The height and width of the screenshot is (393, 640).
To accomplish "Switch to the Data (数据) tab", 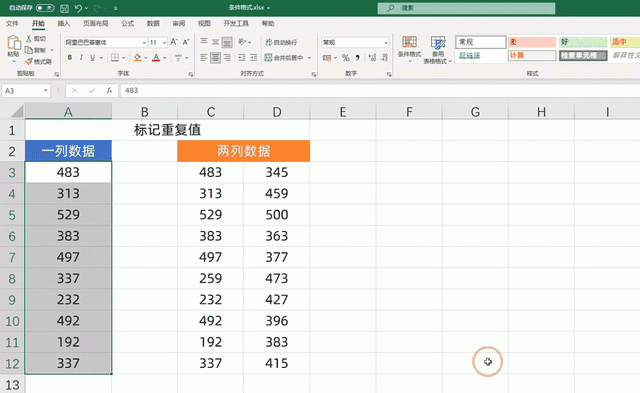I will point(153,24).
